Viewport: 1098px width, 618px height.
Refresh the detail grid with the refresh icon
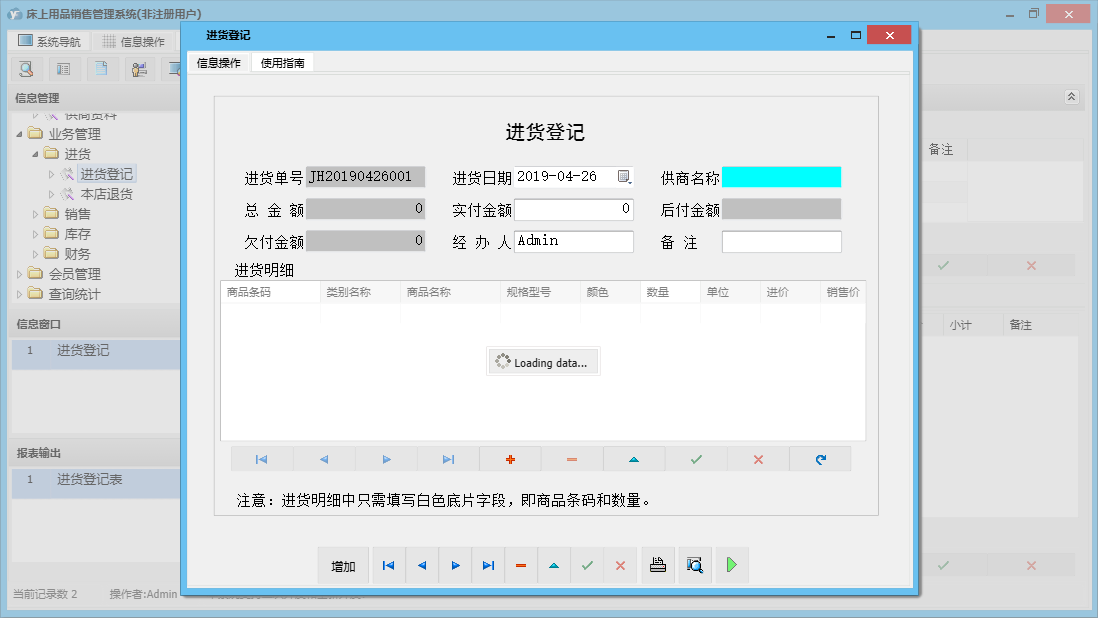pyautogui.click(x=820, y=458)
